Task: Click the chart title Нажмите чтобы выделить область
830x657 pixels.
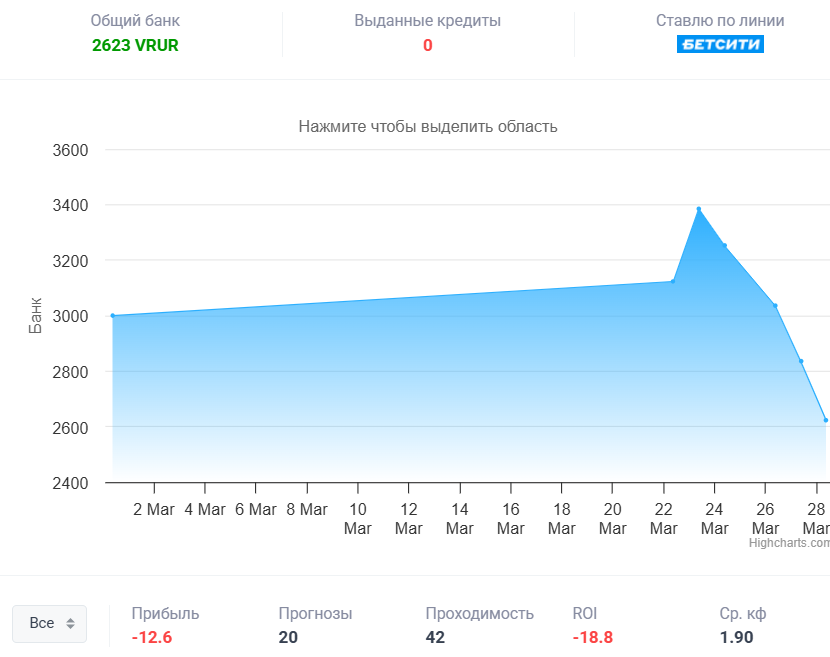Action: [428, 127]
